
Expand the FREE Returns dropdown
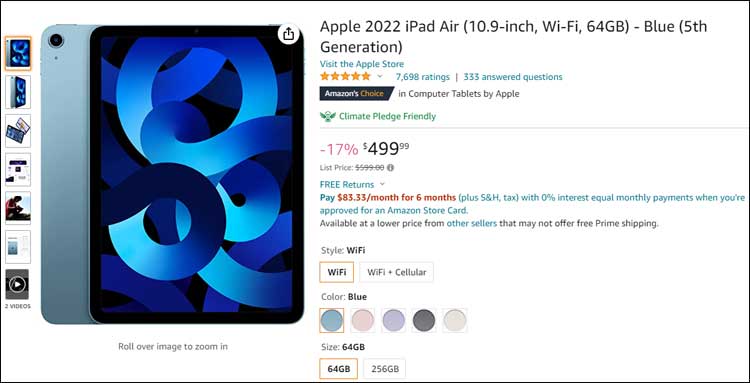click(x=382, y=185)
